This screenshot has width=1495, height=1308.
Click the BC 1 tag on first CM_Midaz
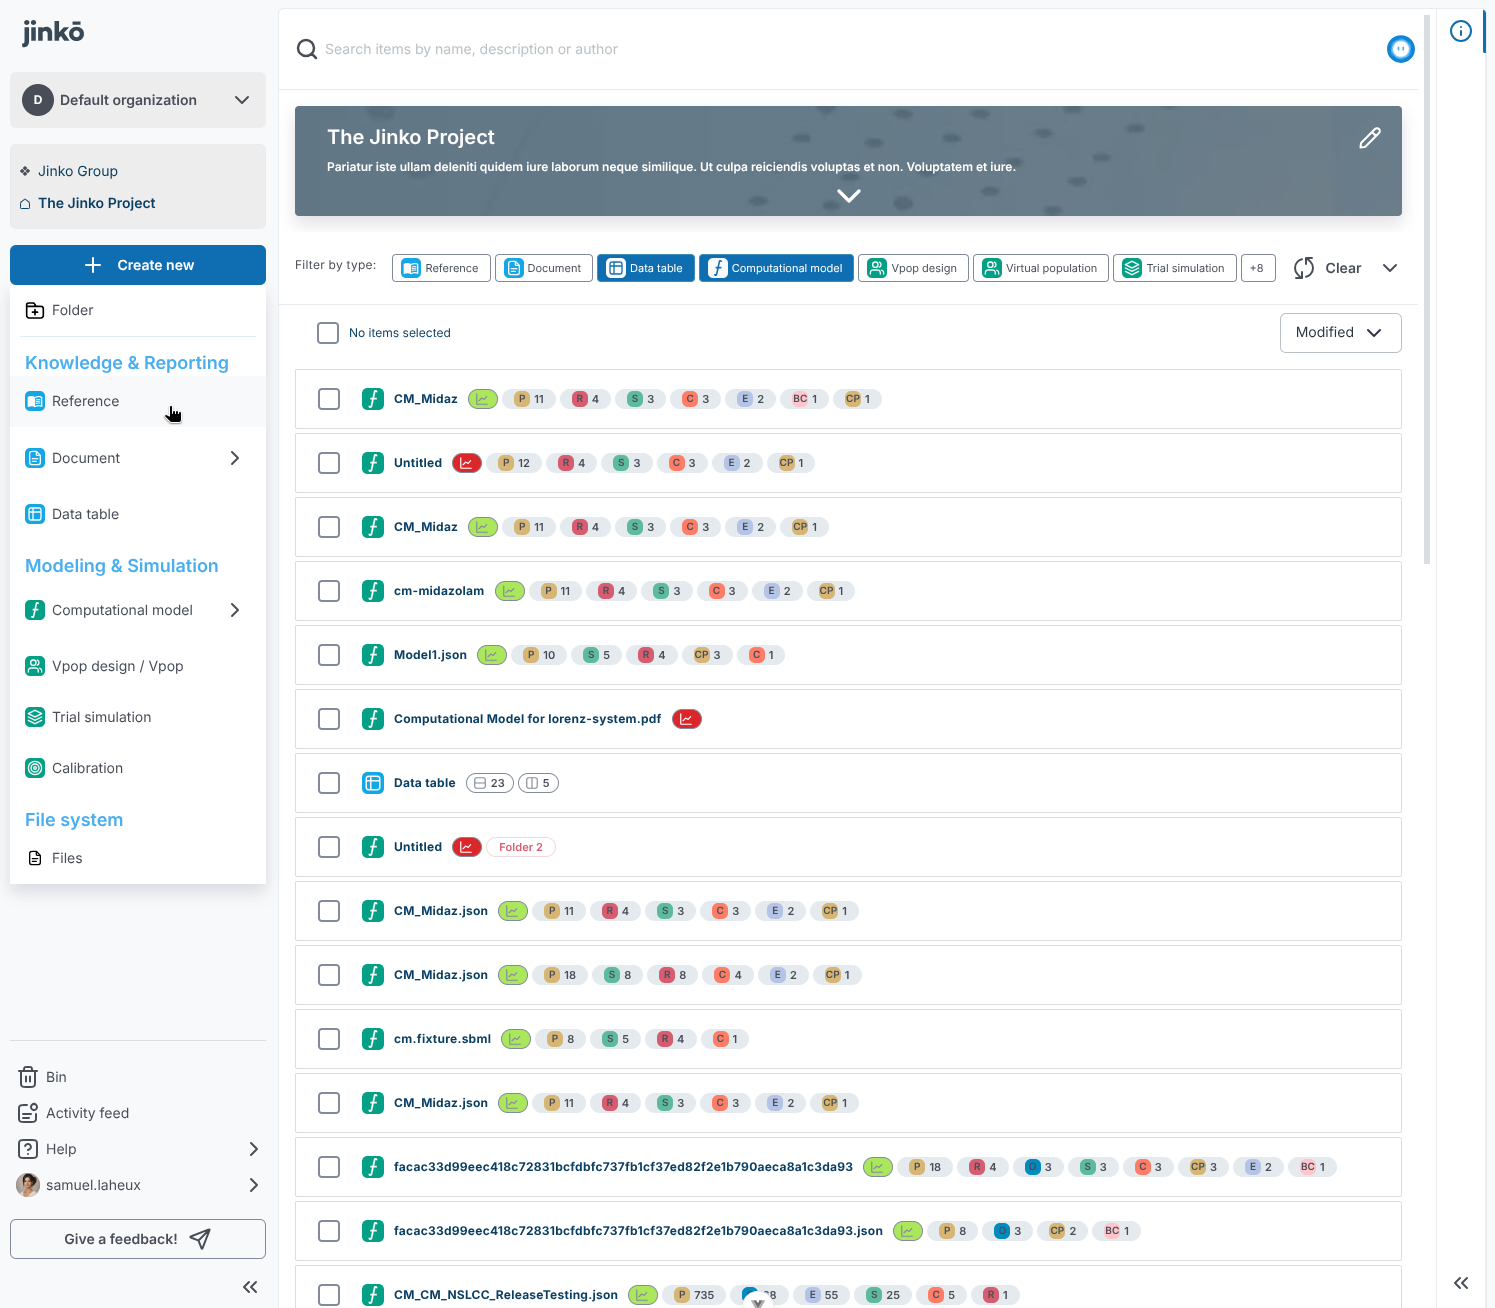[805, 399]
